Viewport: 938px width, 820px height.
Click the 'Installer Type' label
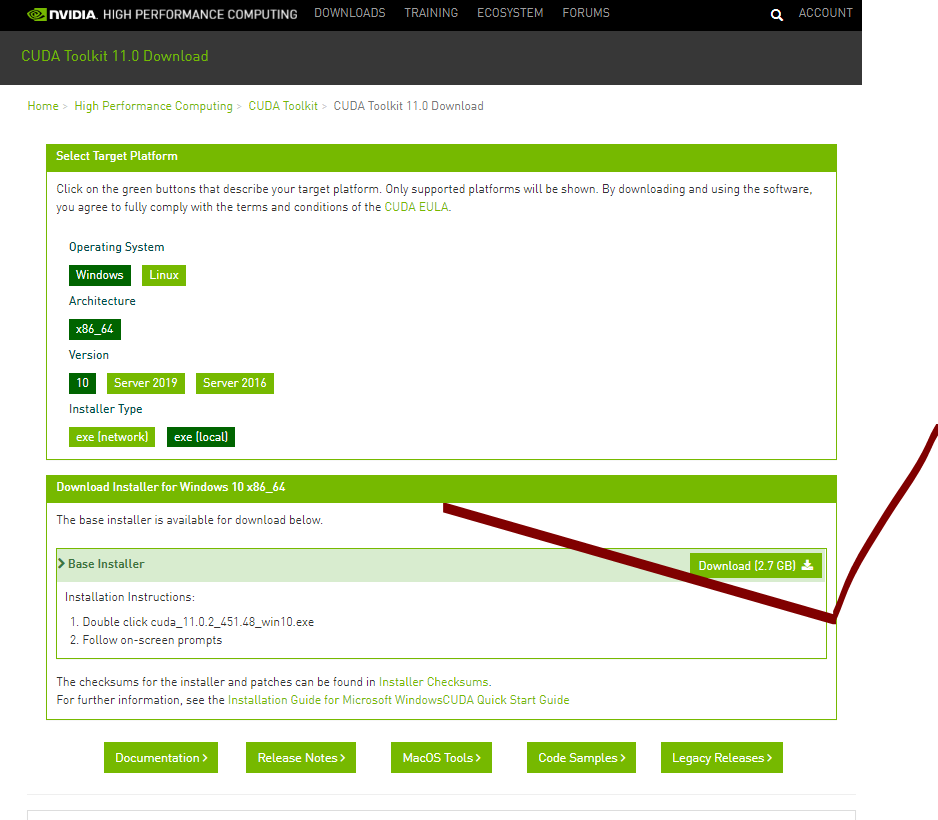point(105,409)
